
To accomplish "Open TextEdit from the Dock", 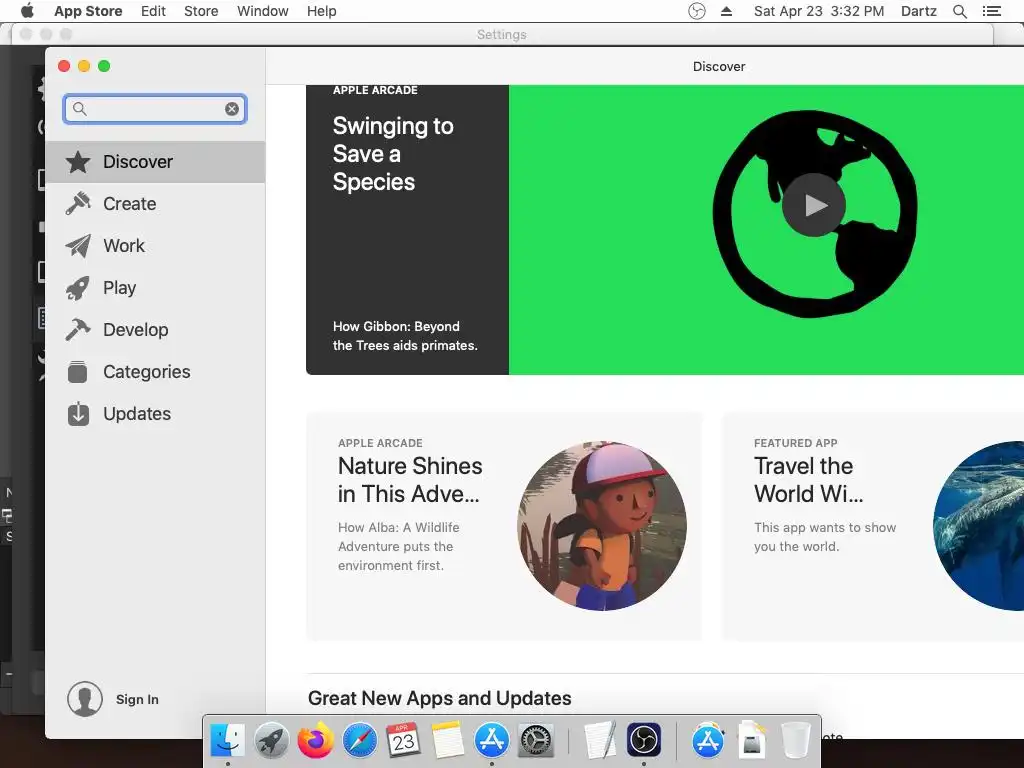I will point(600,741).
